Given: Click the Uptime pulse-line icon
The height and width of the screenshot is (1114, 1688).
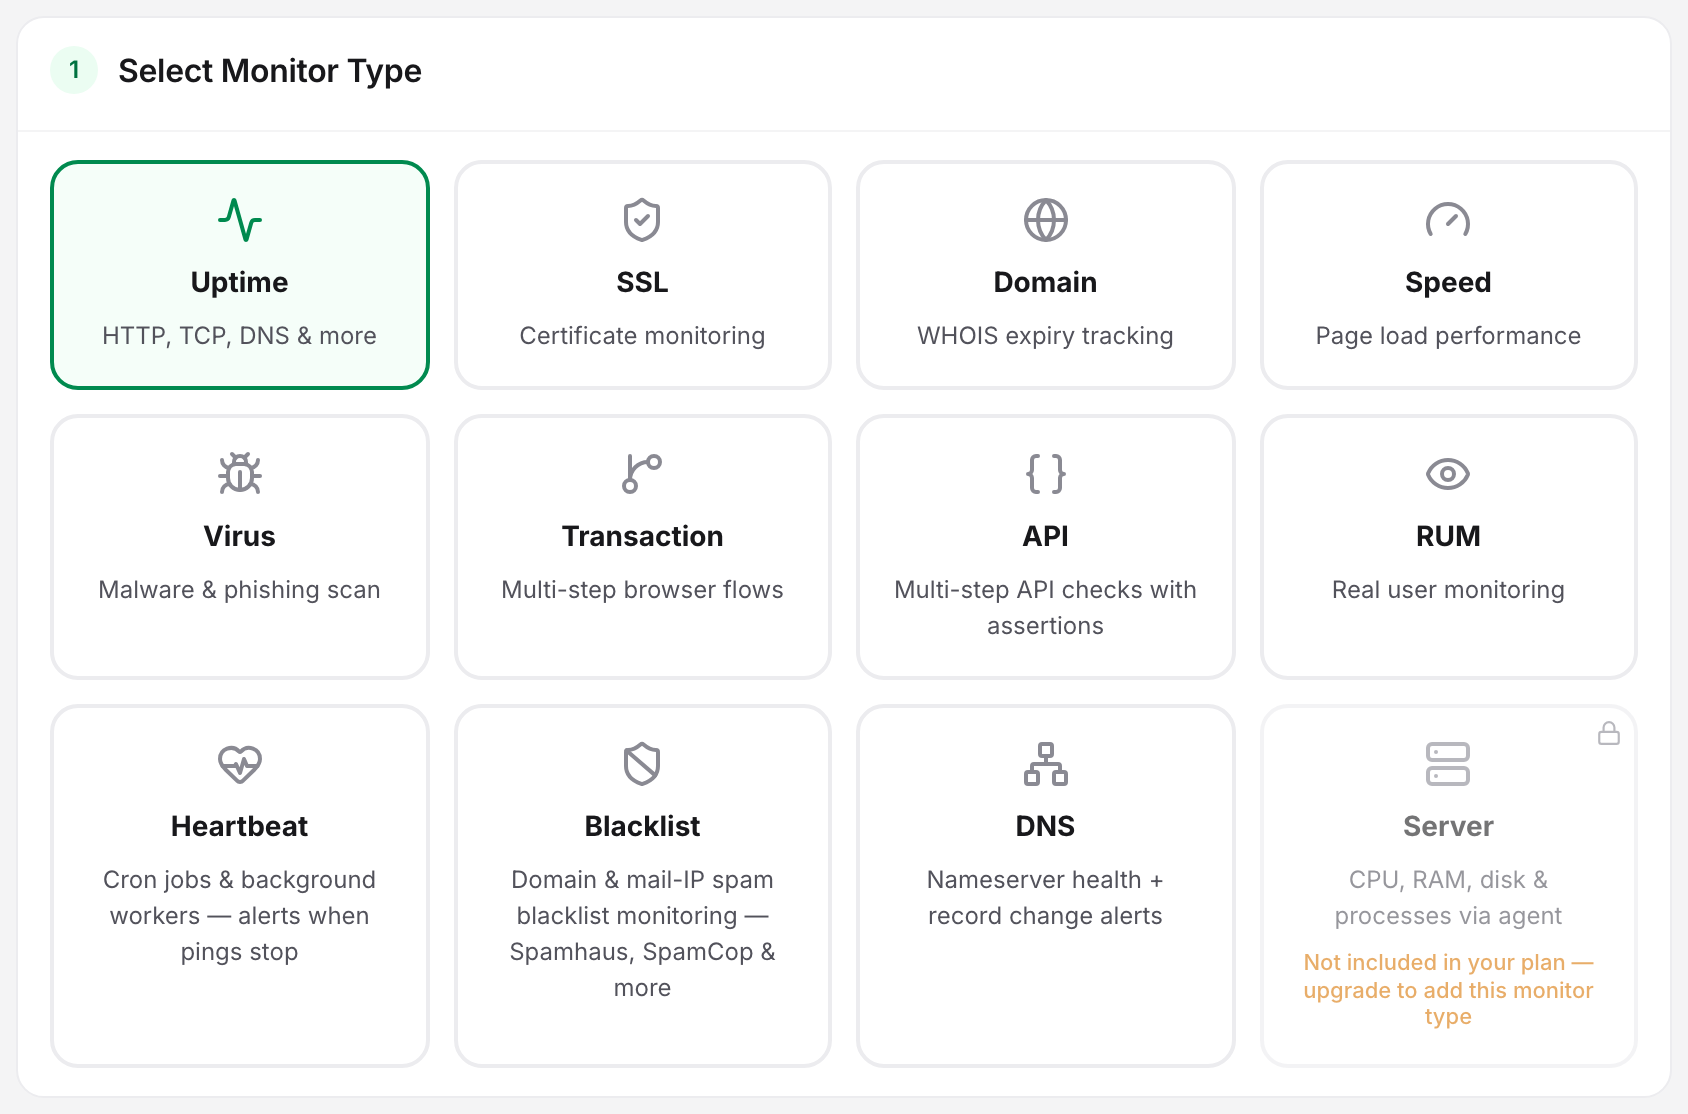Looking at the screenshot, I should (240, 220).
